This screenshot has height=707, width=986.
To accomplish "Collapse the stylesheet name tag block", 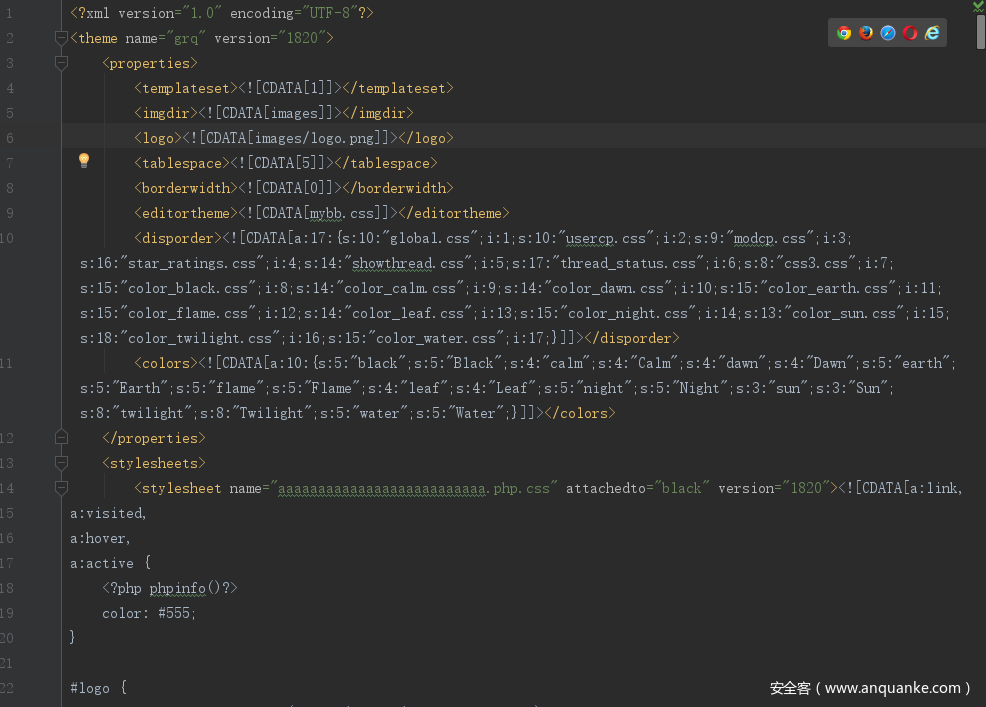I will [x=61, y=488].
